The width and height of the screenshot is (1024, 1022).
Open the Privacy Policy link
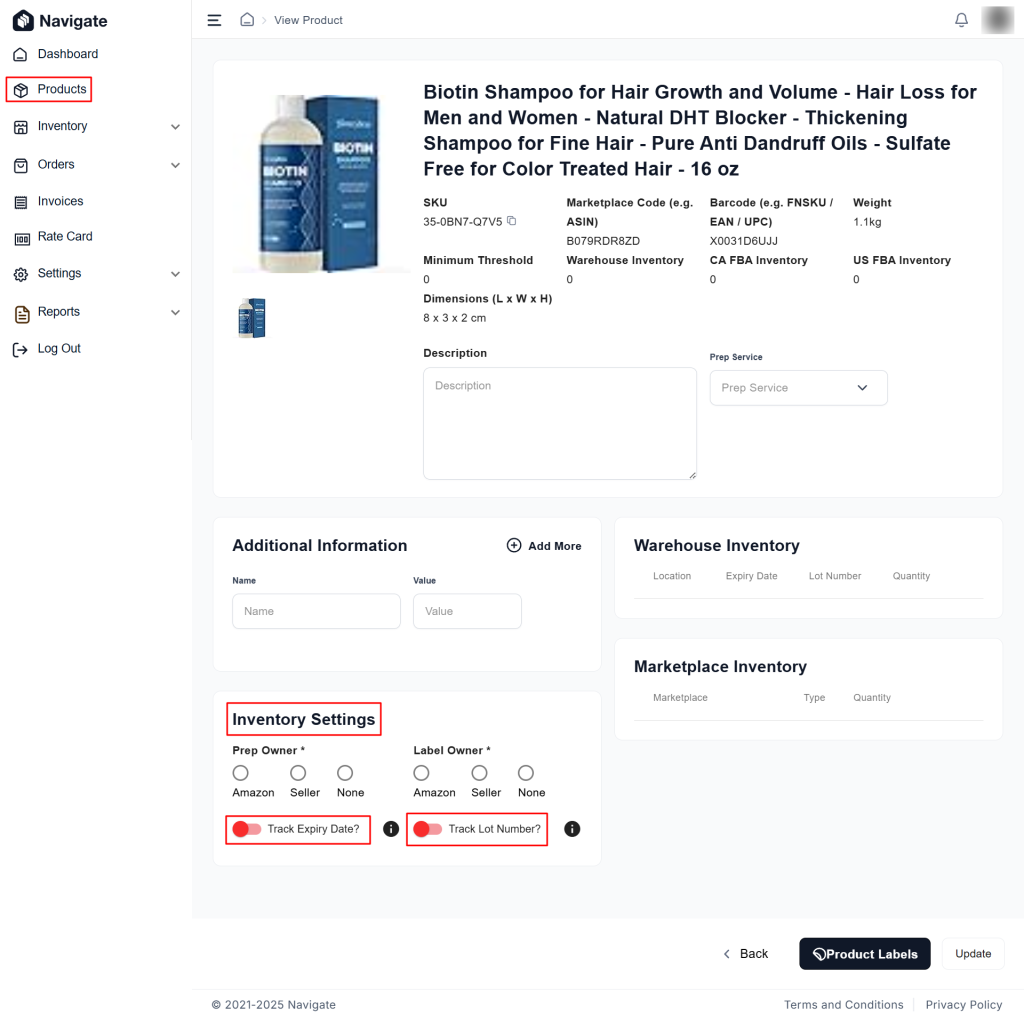(x=963, y=1004)
